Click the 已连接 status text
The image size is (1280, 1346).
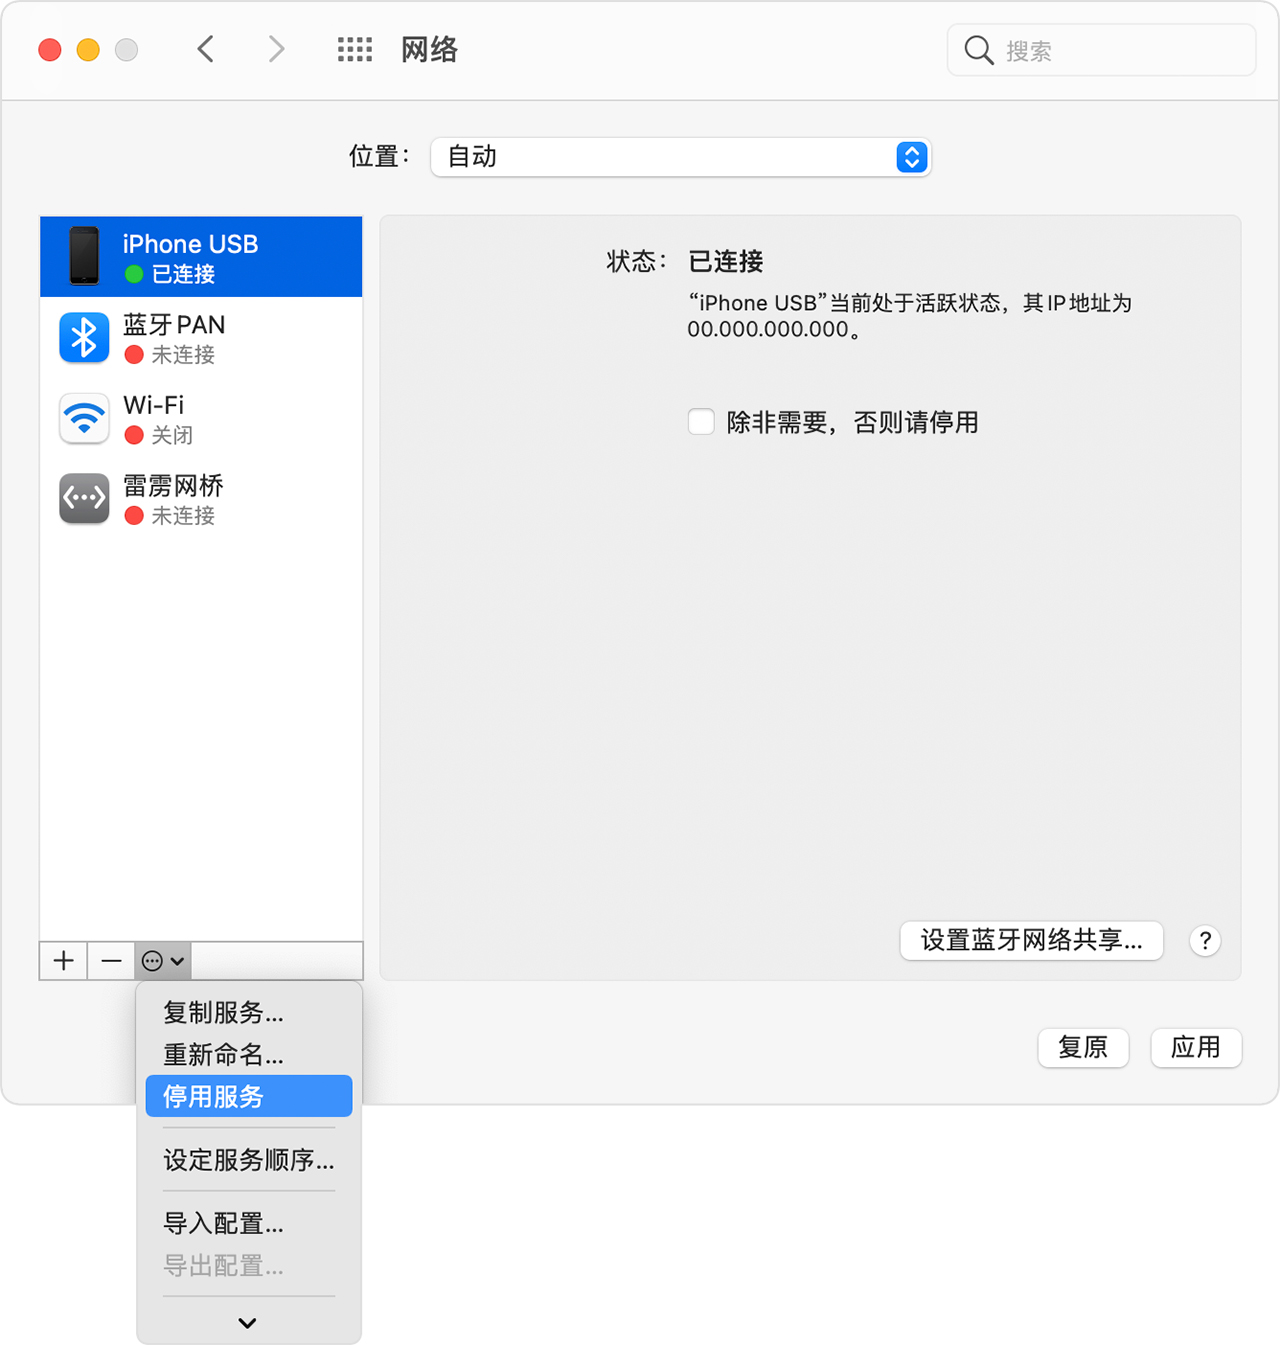(726, 262)
